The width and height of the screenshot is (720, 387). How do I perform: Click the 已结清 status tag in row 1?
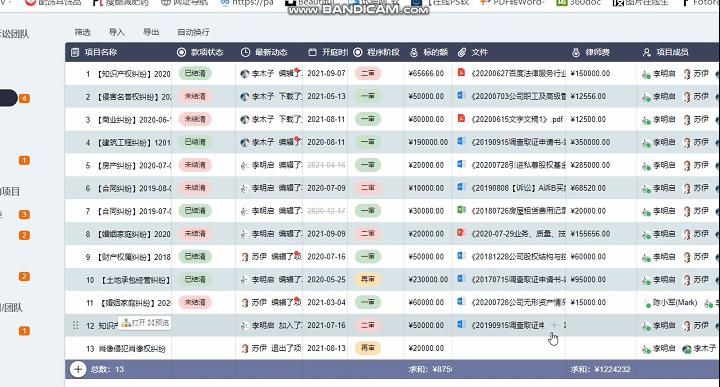coord(195,73)
